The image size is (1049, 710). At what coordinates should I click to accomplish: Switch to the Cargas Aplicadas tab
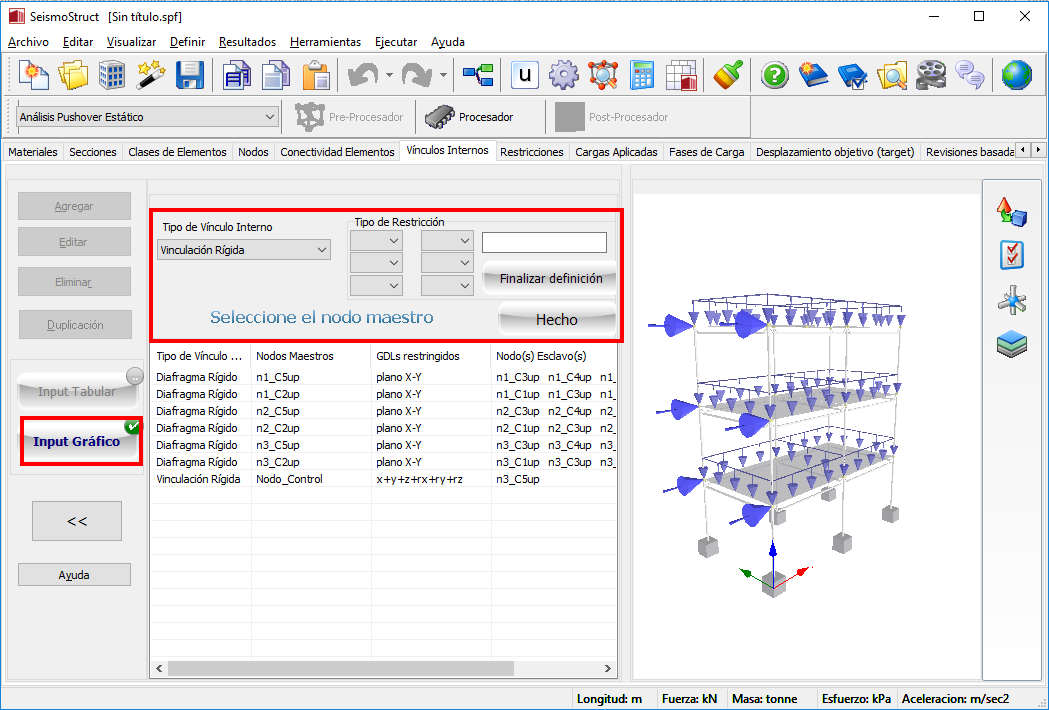(x=616, y=152)
